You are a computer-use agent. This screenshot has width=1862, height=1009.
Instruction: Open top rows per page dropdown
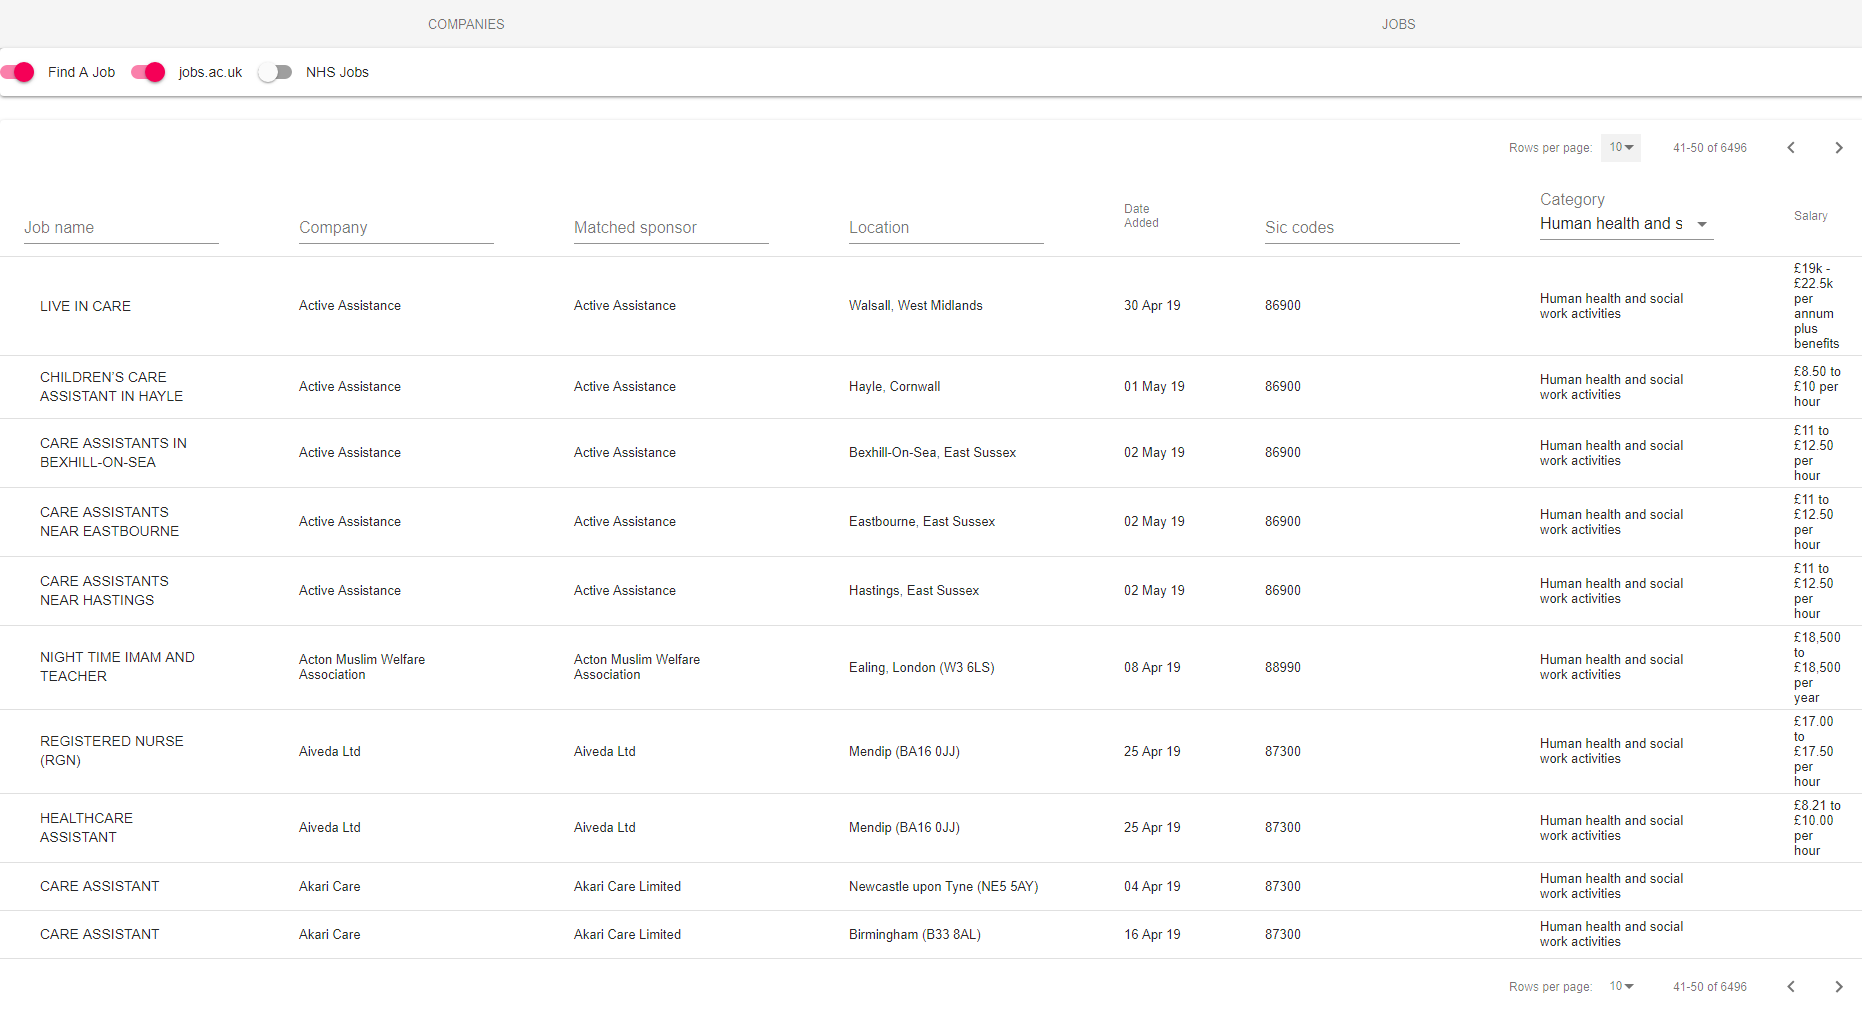[x=1620, y=148]
